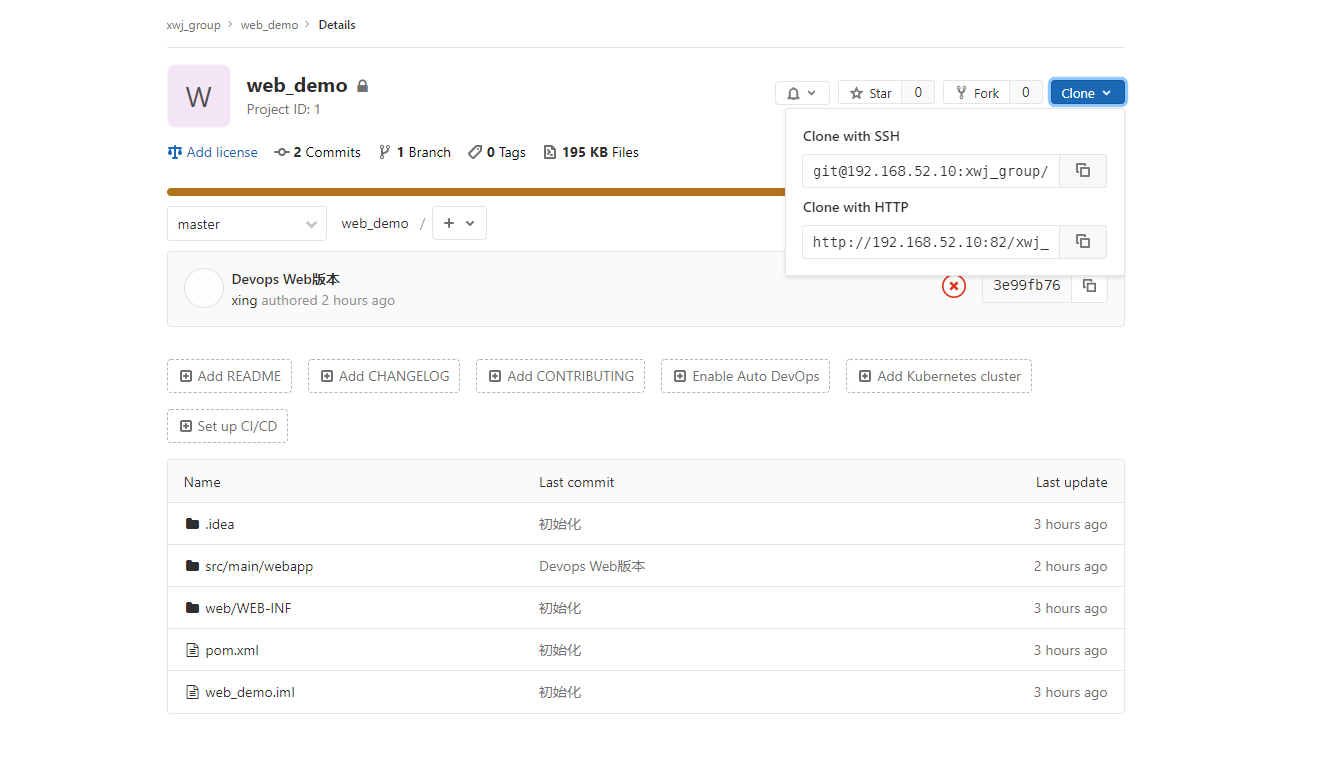Viewport: 1327px width, 763px height.
Task: Click Add CONTRIBUTING button
Action: 560,376
